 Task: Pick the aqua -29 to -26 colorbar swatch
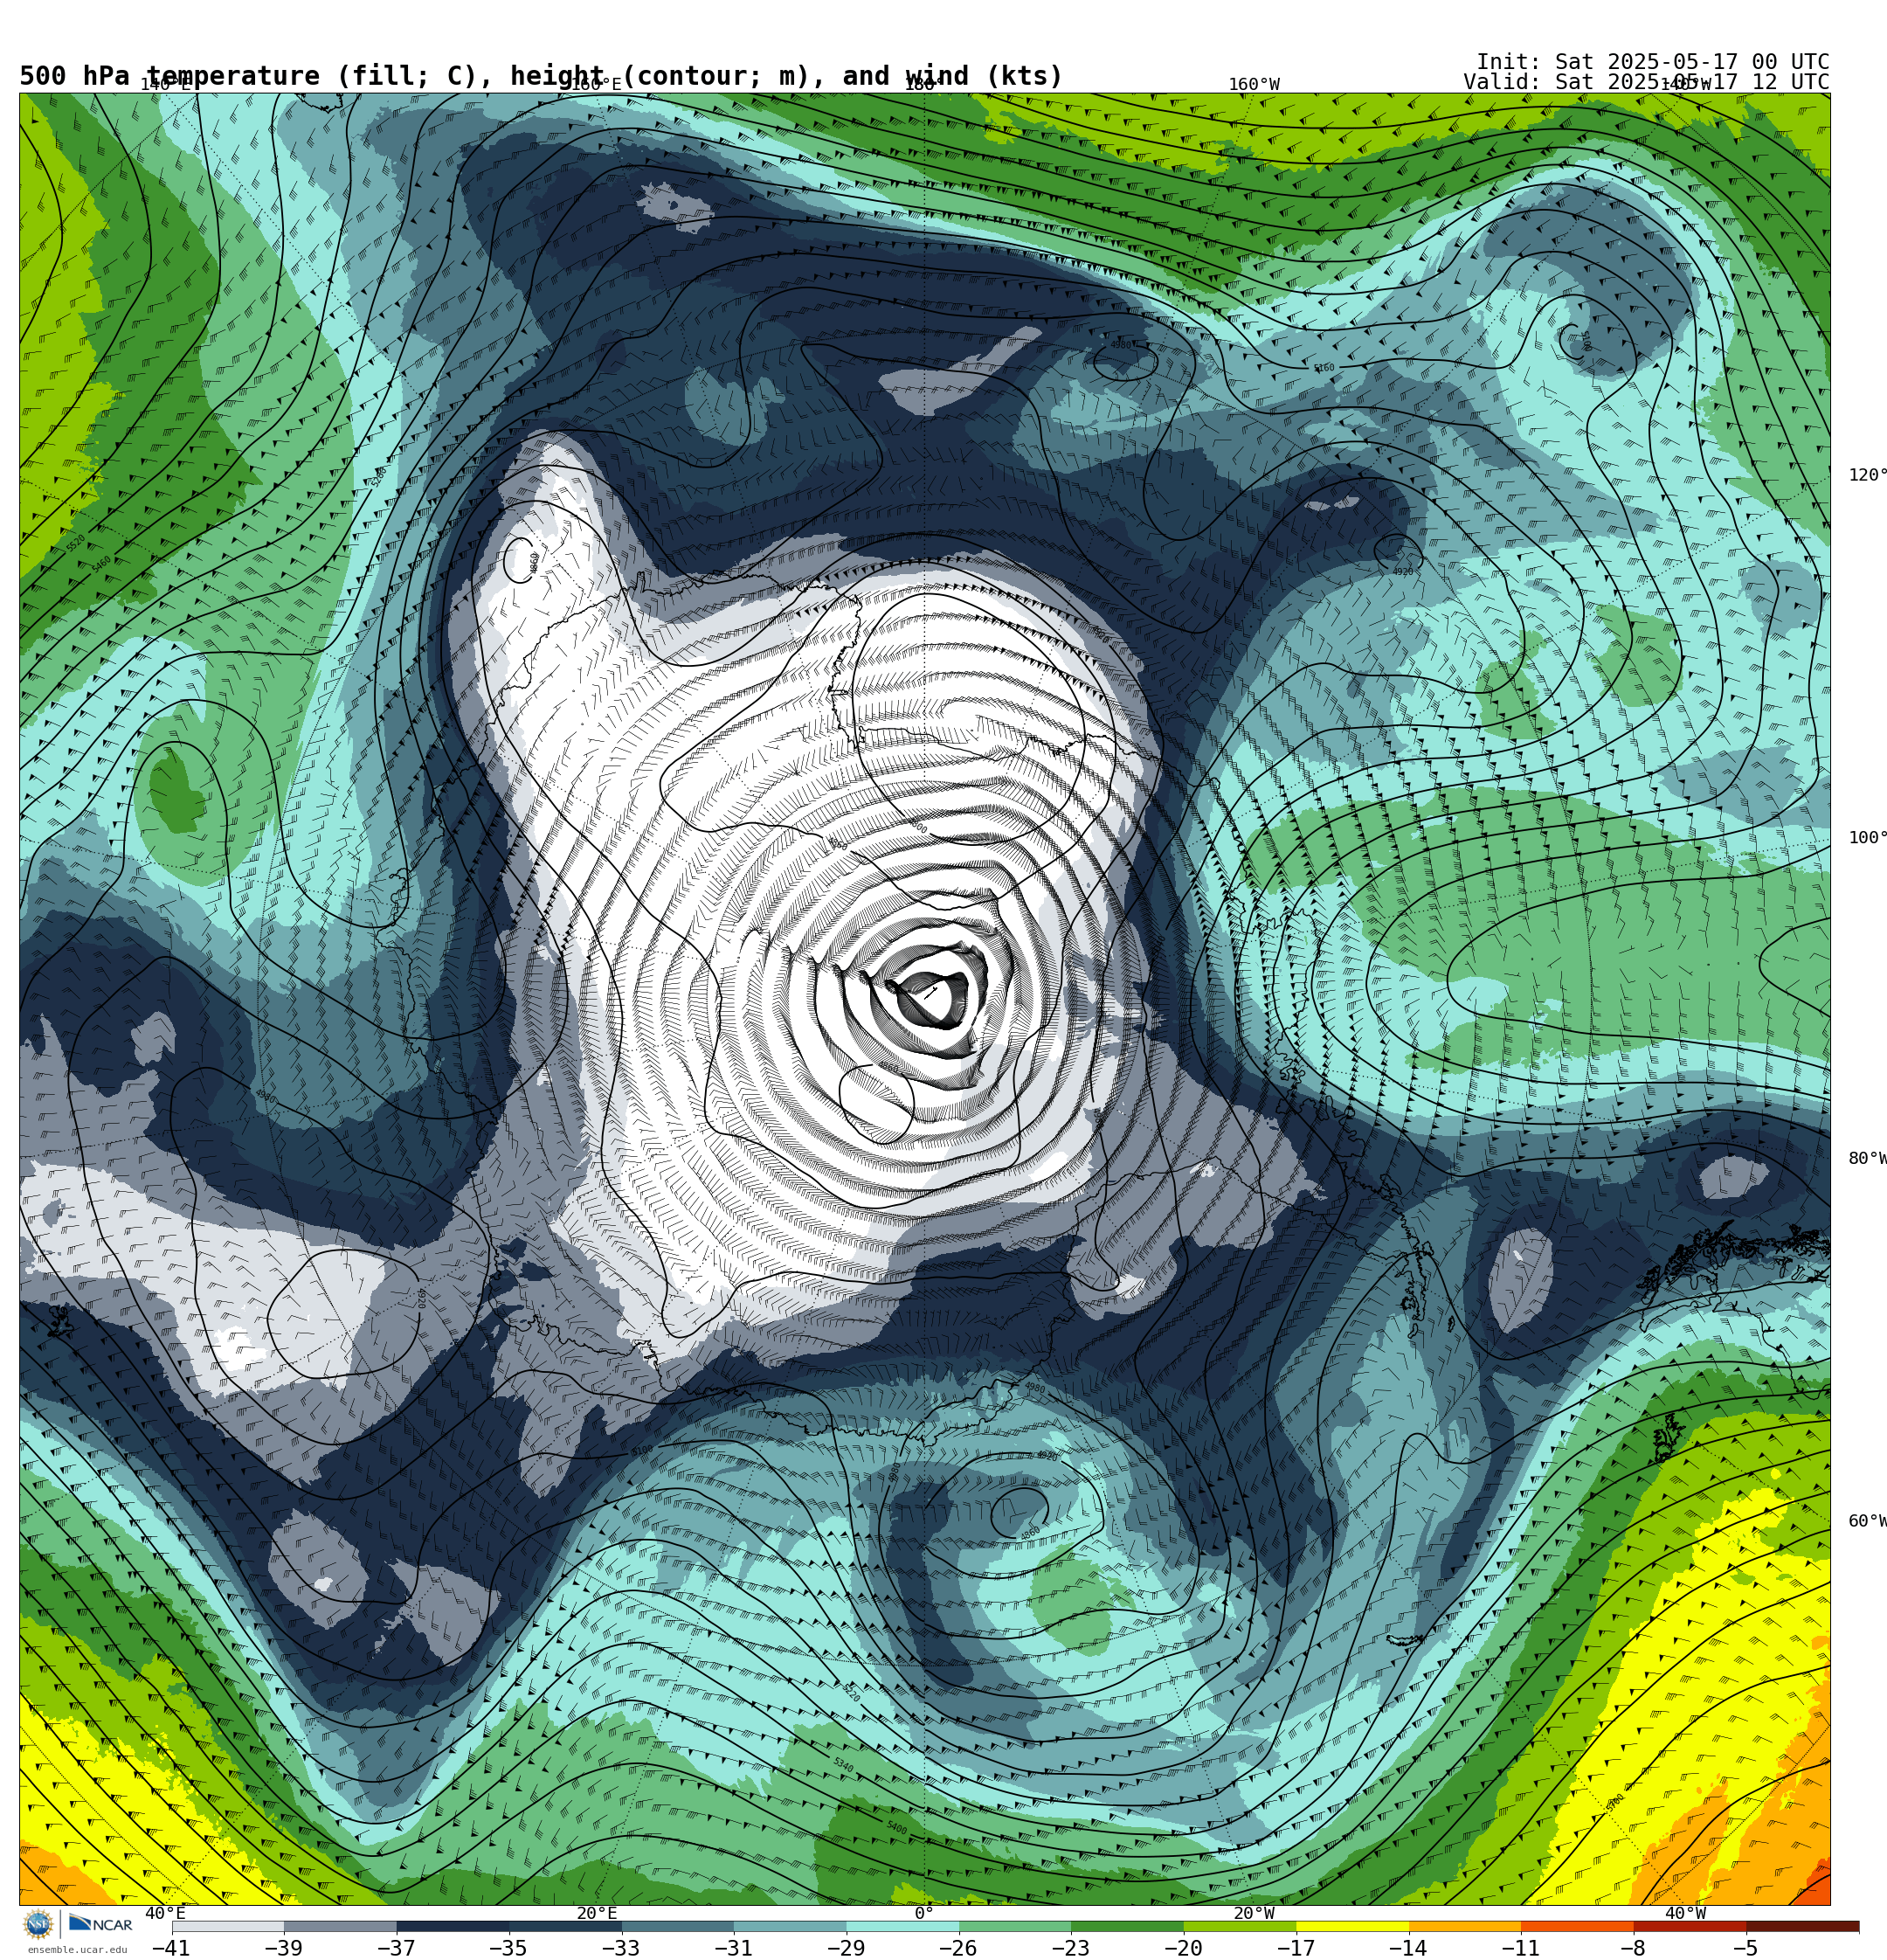point(903,1926)
